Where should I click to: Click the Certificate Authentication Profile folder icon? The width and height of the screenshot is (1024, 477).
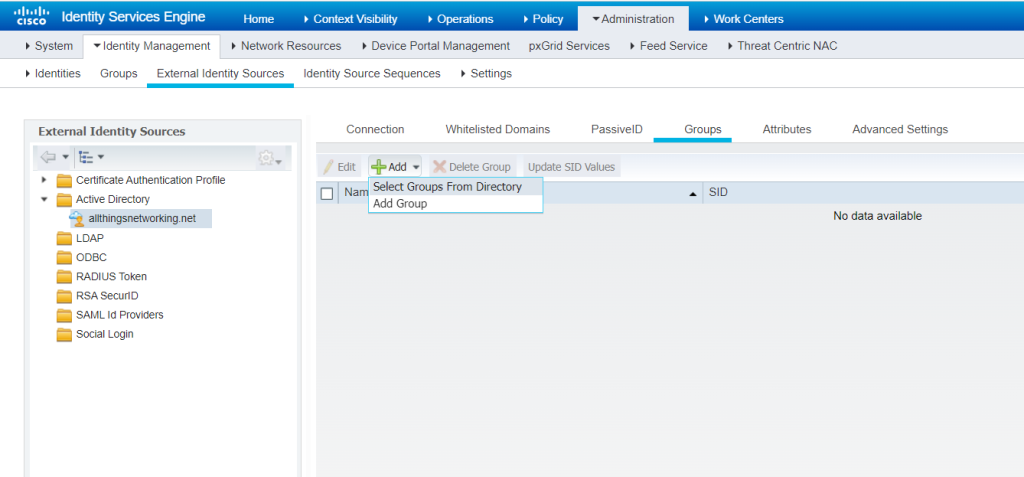pos(64,180)
